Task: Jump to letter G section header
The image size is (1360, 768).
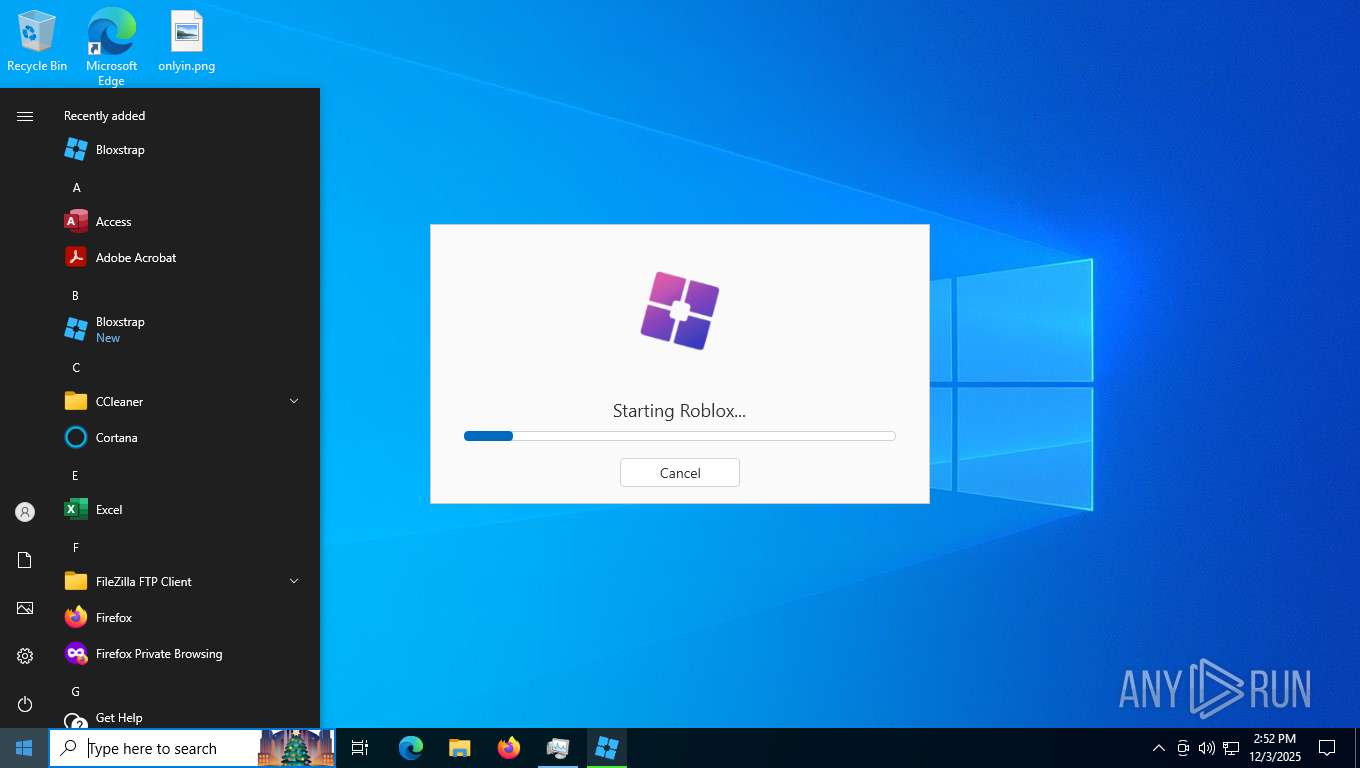Action: pos(76,692)
